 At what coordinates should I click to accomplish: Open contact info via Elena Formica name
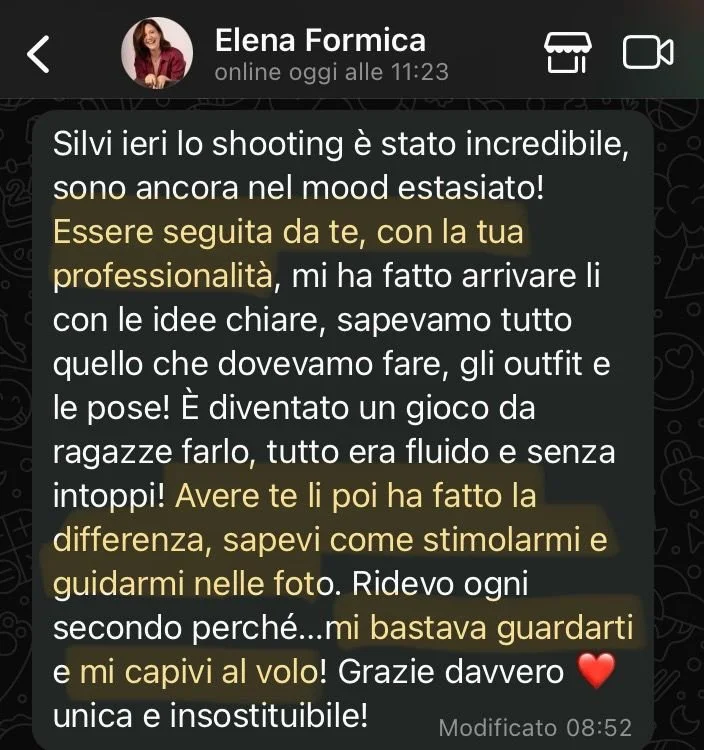point(320,40)
